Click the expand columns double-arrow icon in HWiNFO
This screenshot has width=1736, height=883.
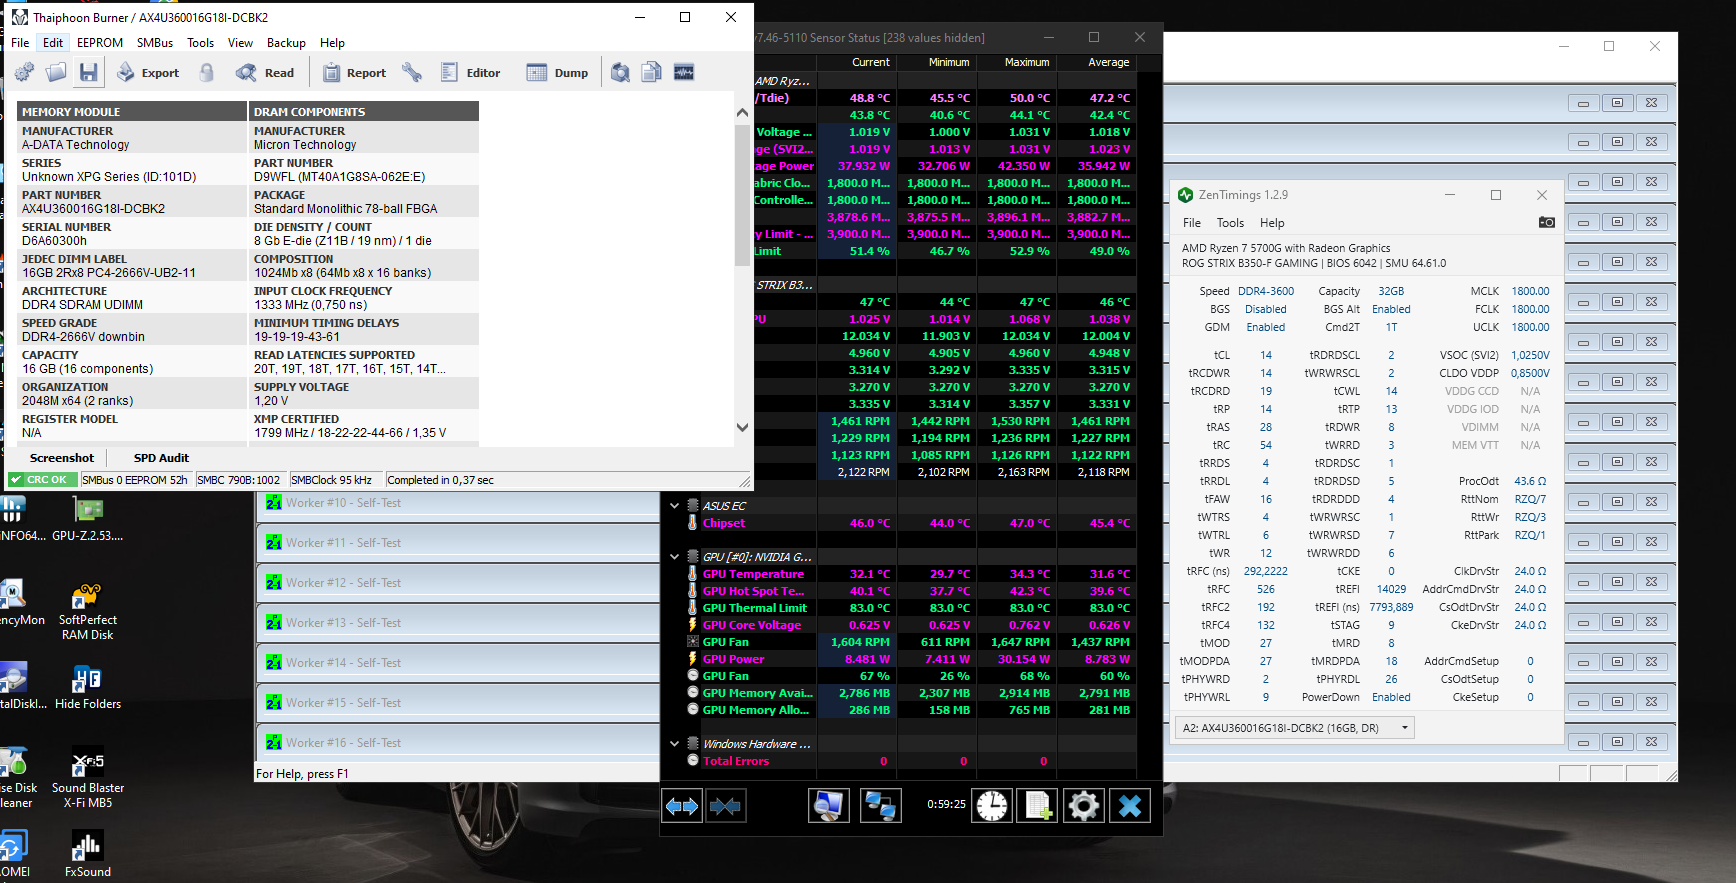pos(682,806)
